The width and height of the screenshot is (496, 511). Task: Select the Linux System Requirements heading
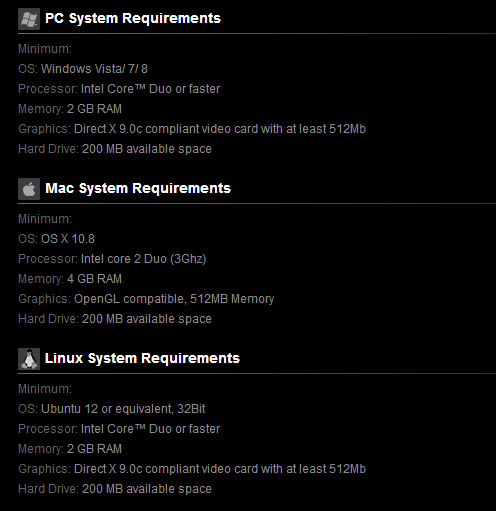(x=142, y=358)
